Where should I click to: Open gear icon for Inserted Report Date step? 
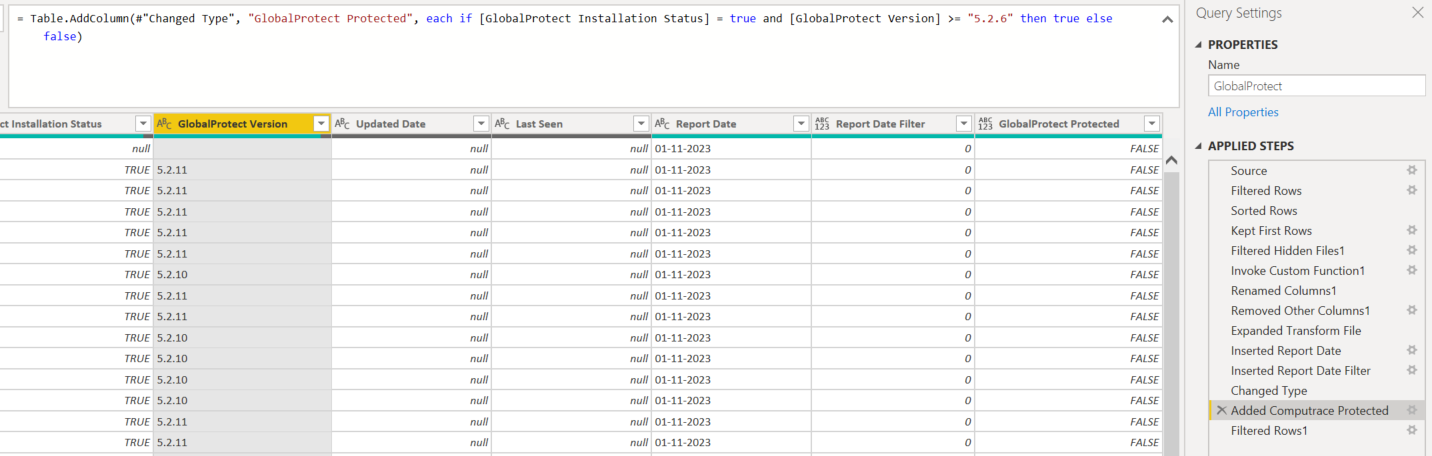click(1411, 351)
